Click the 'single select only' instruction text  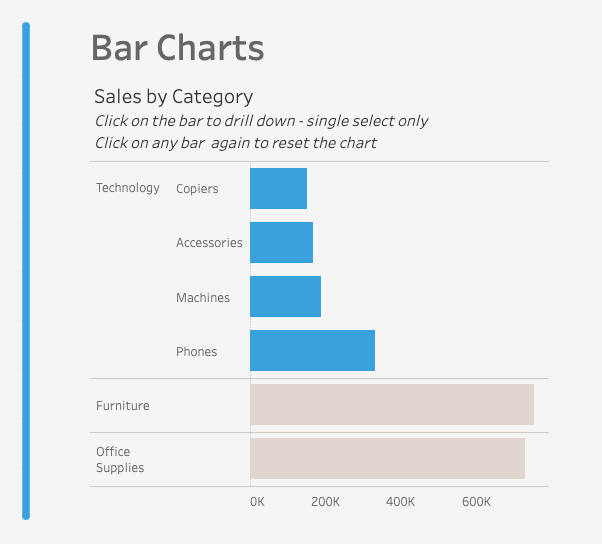click(x=367, y=121)
